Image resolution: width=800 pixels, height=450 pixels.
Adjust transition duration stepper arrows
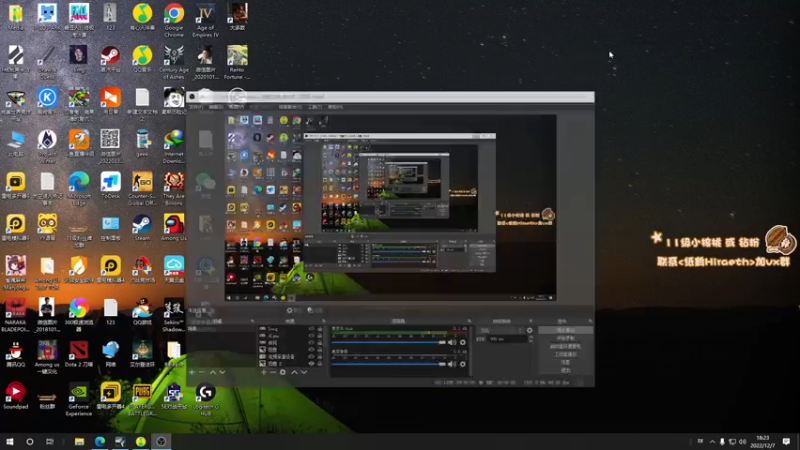point(531,339)
